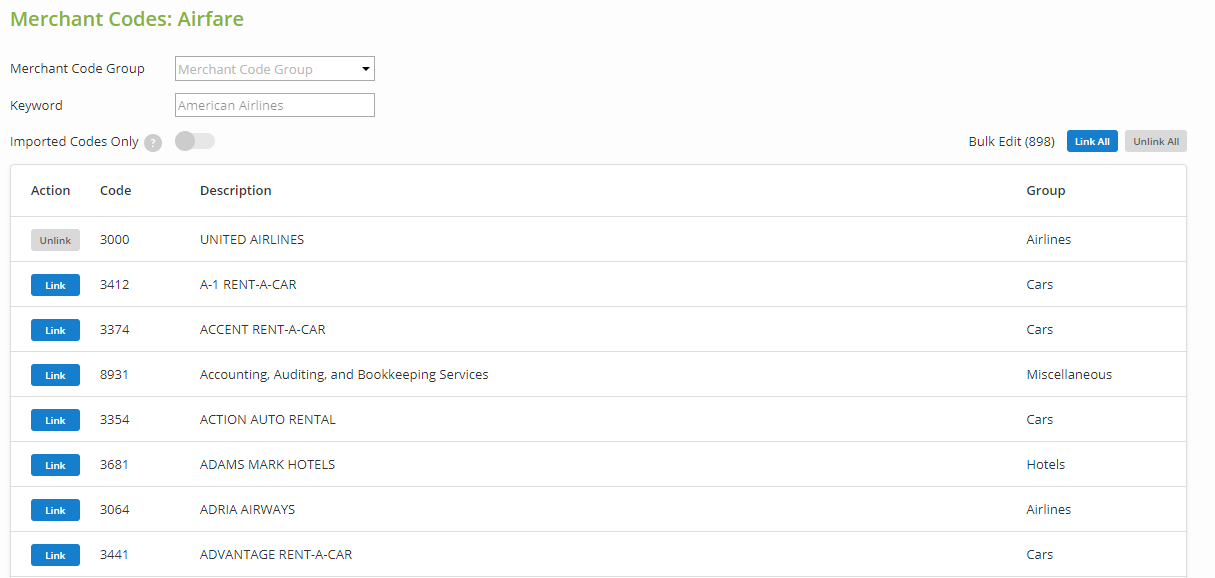This screenshot has height=578, width=1215.
Task: Toggle the Imported Codes Only switch
Action: tap(195, 141)
